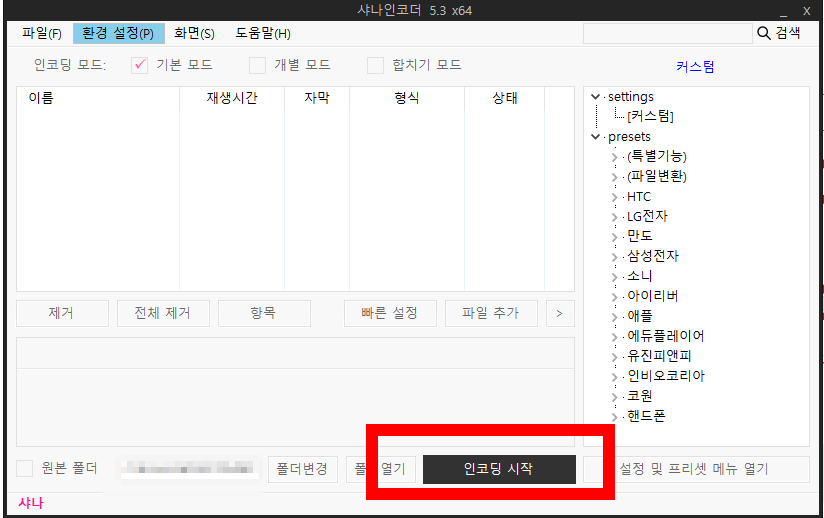
Task: Expand the 삼성전자 preset group
Action: click(614, 256)
